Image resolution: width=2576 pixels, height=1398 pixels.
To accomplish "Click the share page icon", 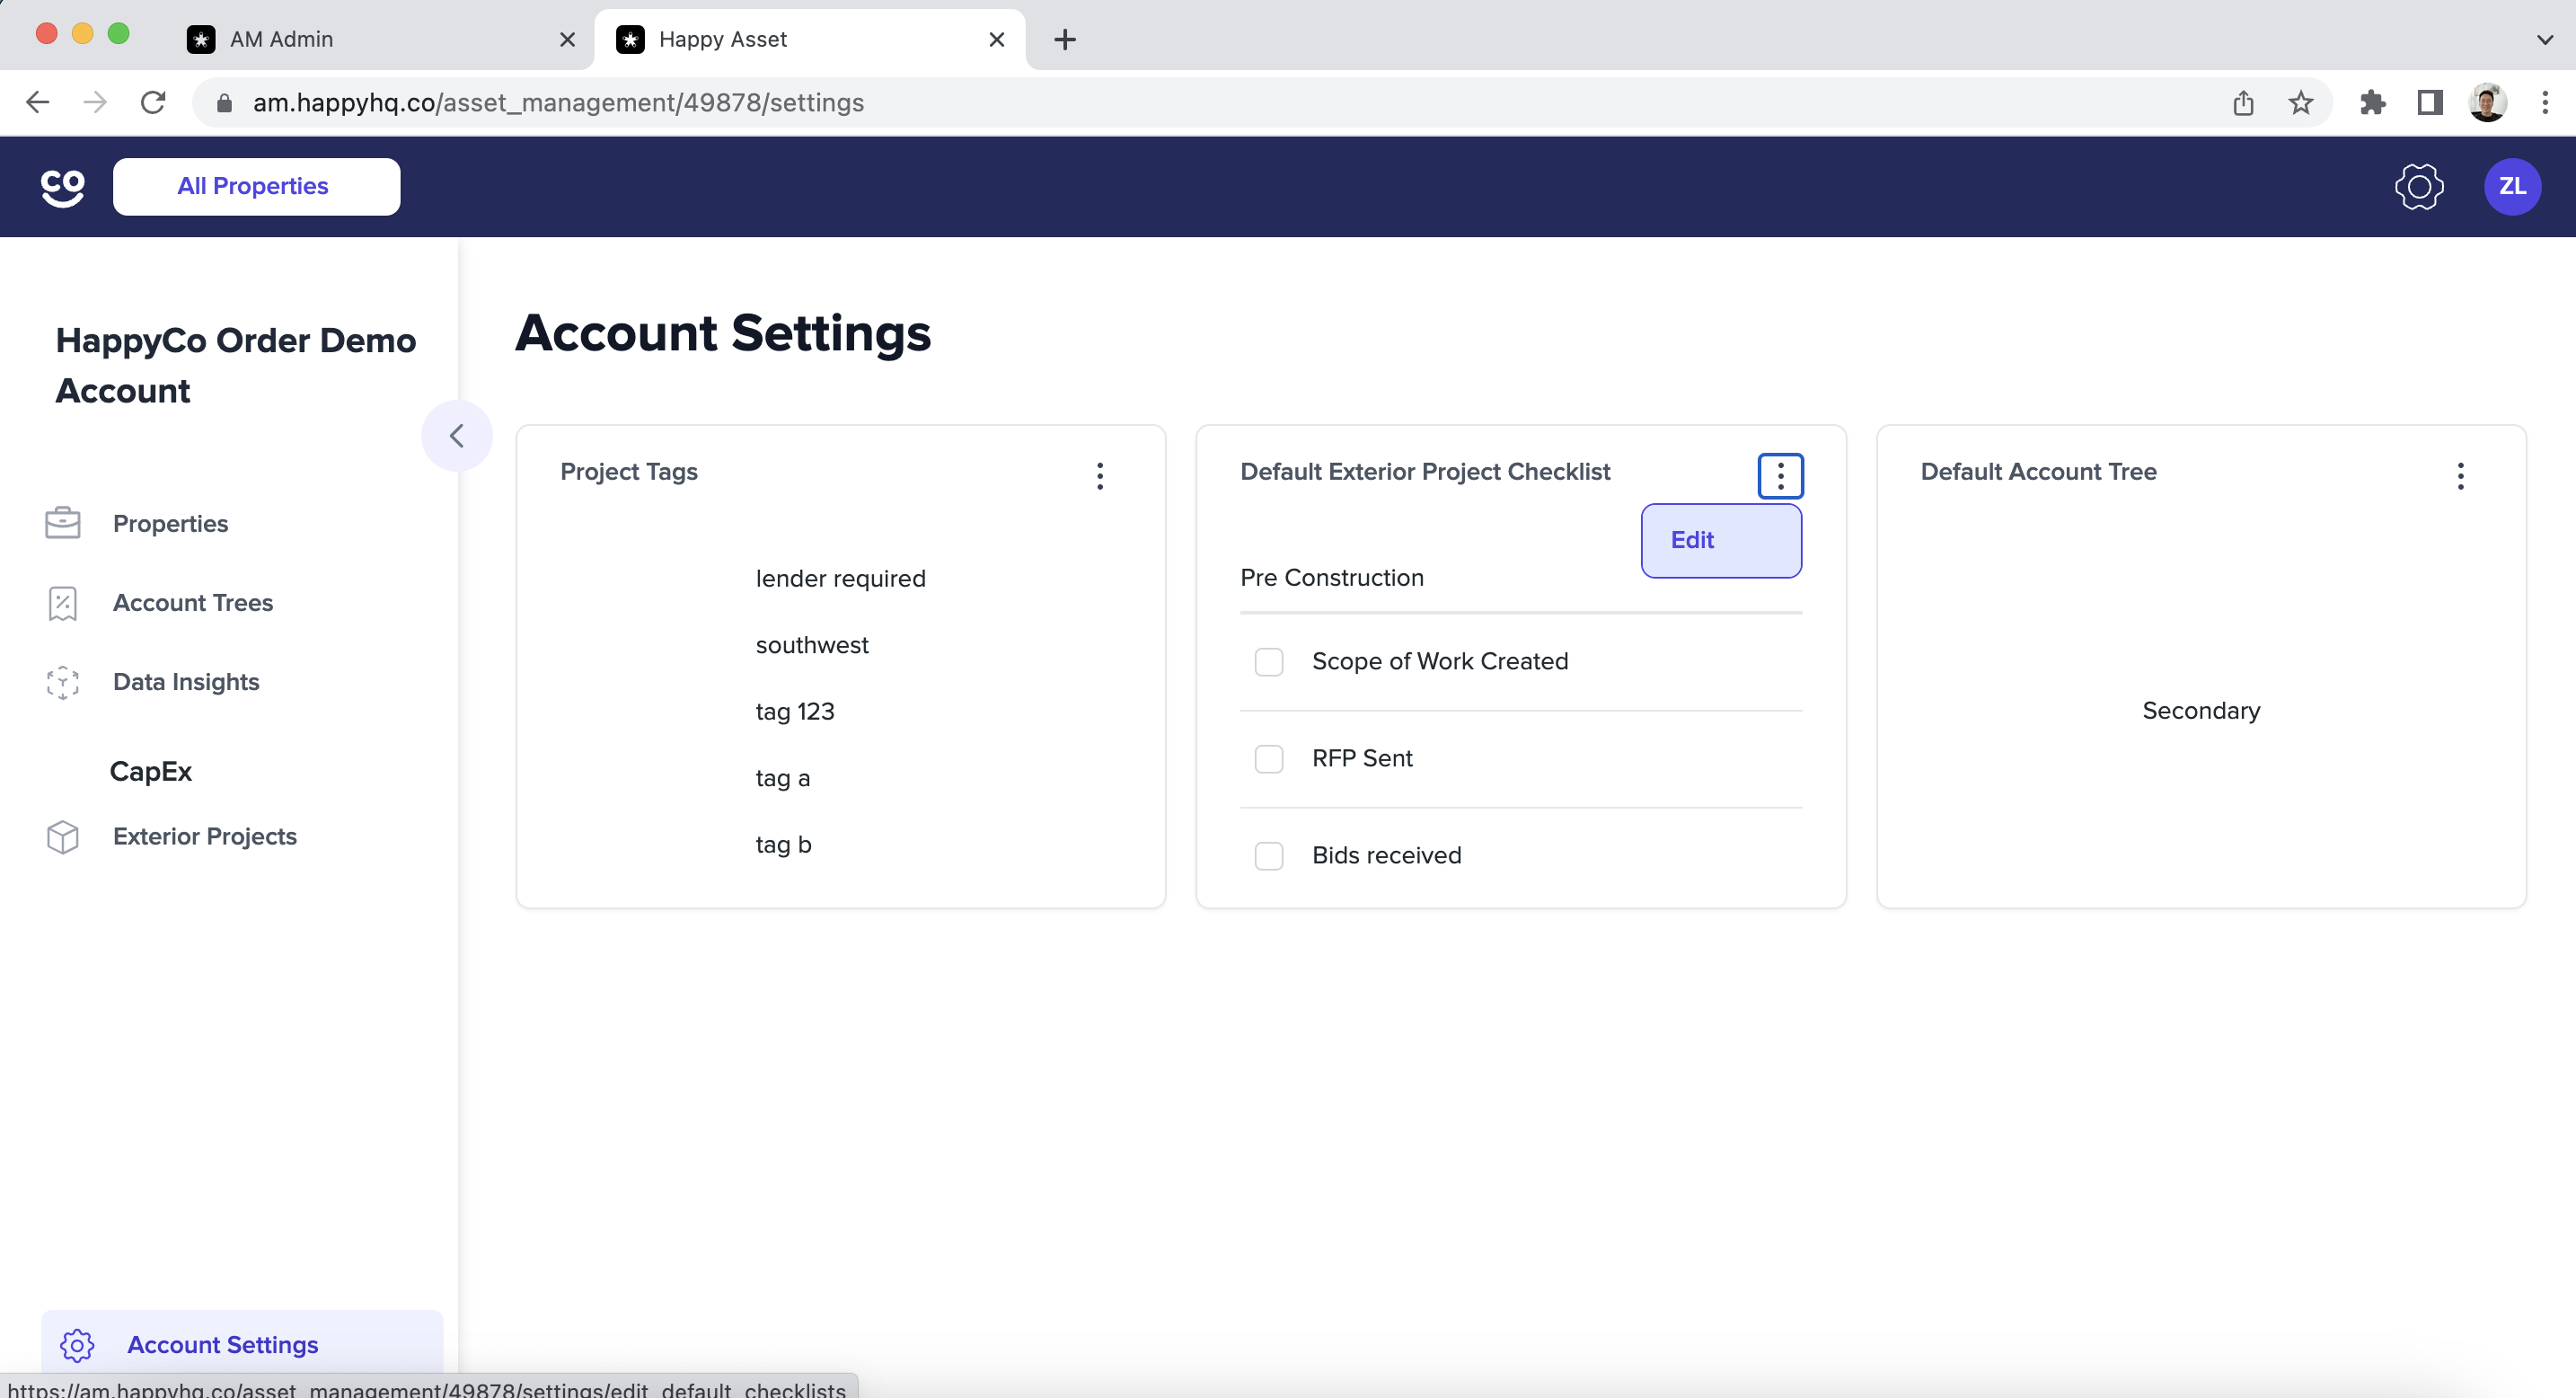I will pos(2243,102).
